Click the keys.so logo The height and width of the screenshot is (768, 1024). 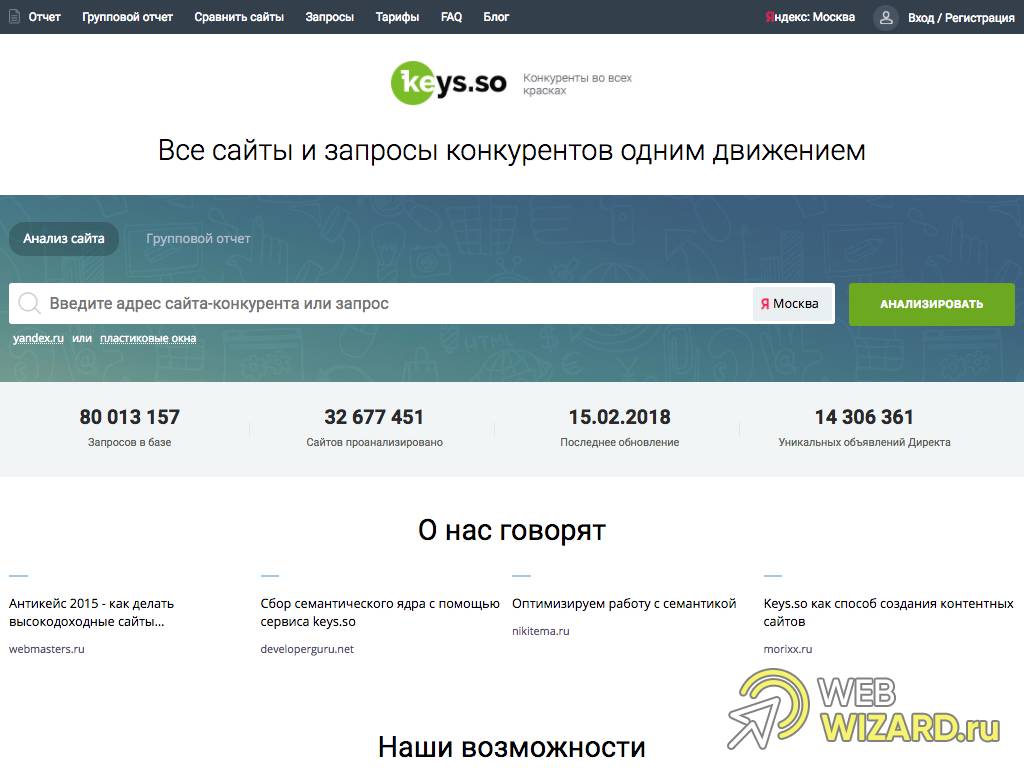pyautogui.click(x=449, y=82)
